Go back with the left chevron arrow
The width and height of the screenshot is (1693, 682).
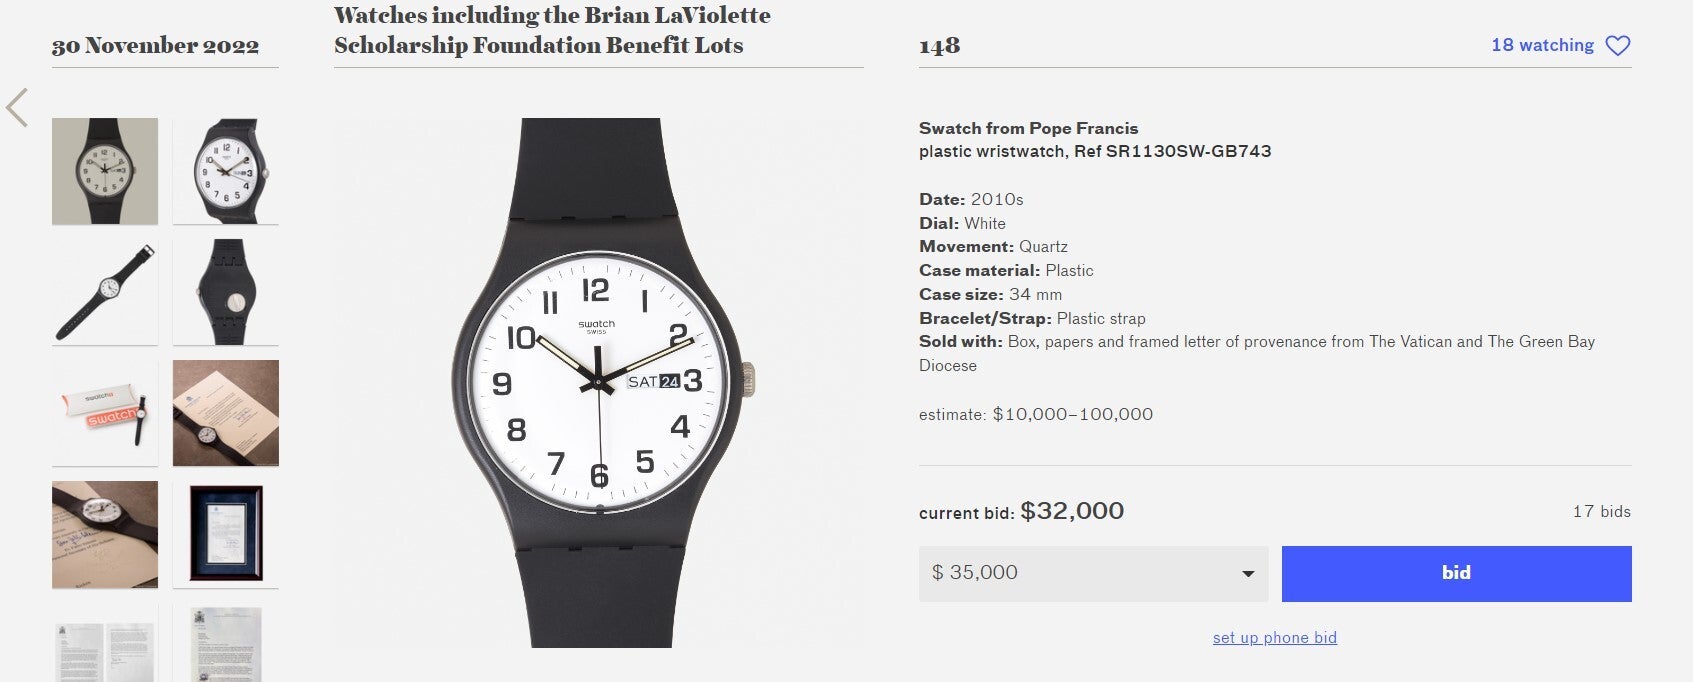(x=17, y=108)
